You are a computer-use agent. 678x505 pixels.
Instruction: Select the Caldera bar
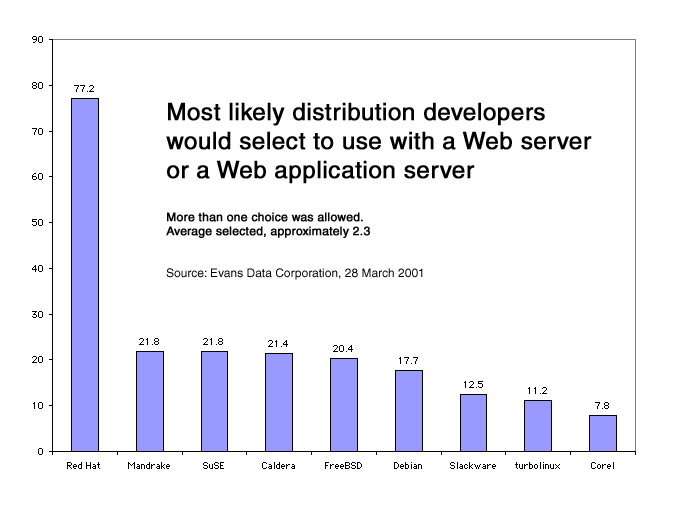click(x=278, y=402)
